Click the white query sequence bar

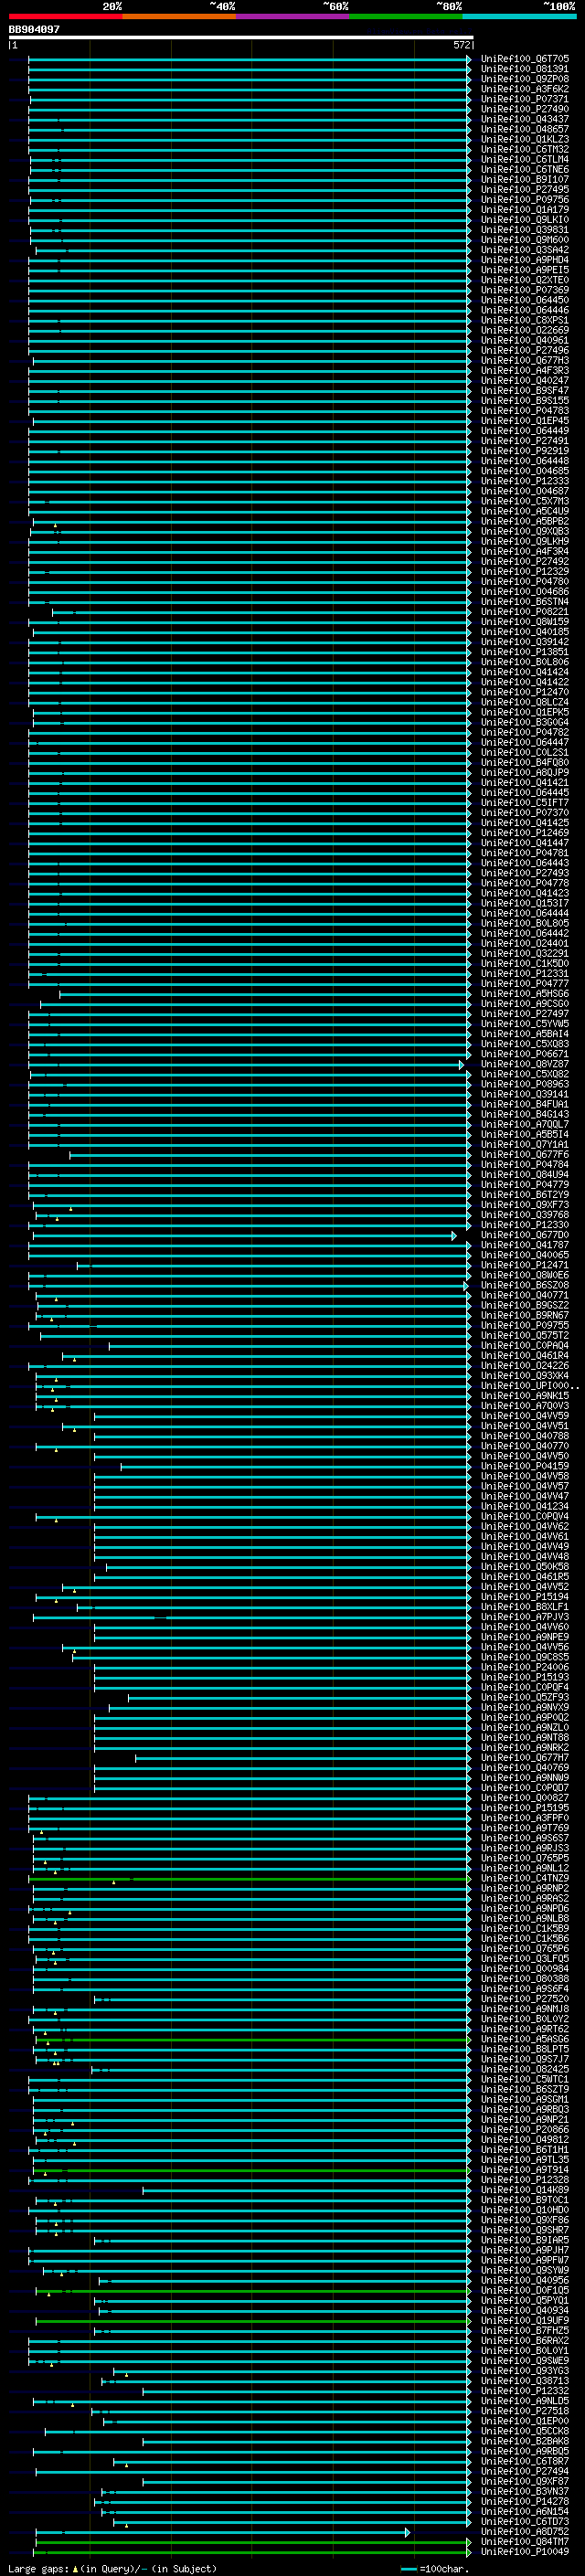(x=241, y=38)
